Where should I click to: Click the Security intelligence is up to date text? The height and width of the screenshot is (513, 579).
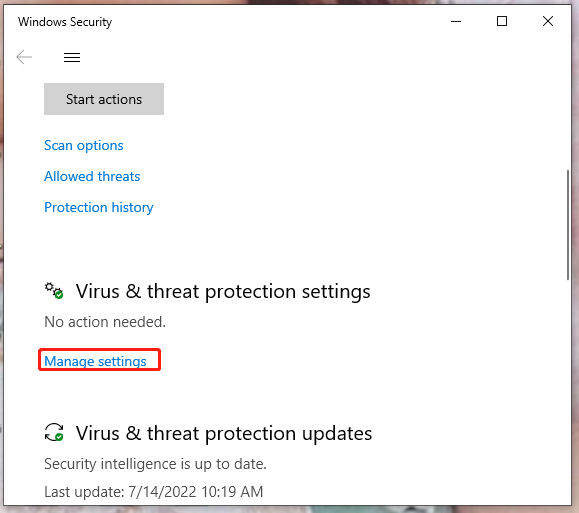tap(155, 464)
